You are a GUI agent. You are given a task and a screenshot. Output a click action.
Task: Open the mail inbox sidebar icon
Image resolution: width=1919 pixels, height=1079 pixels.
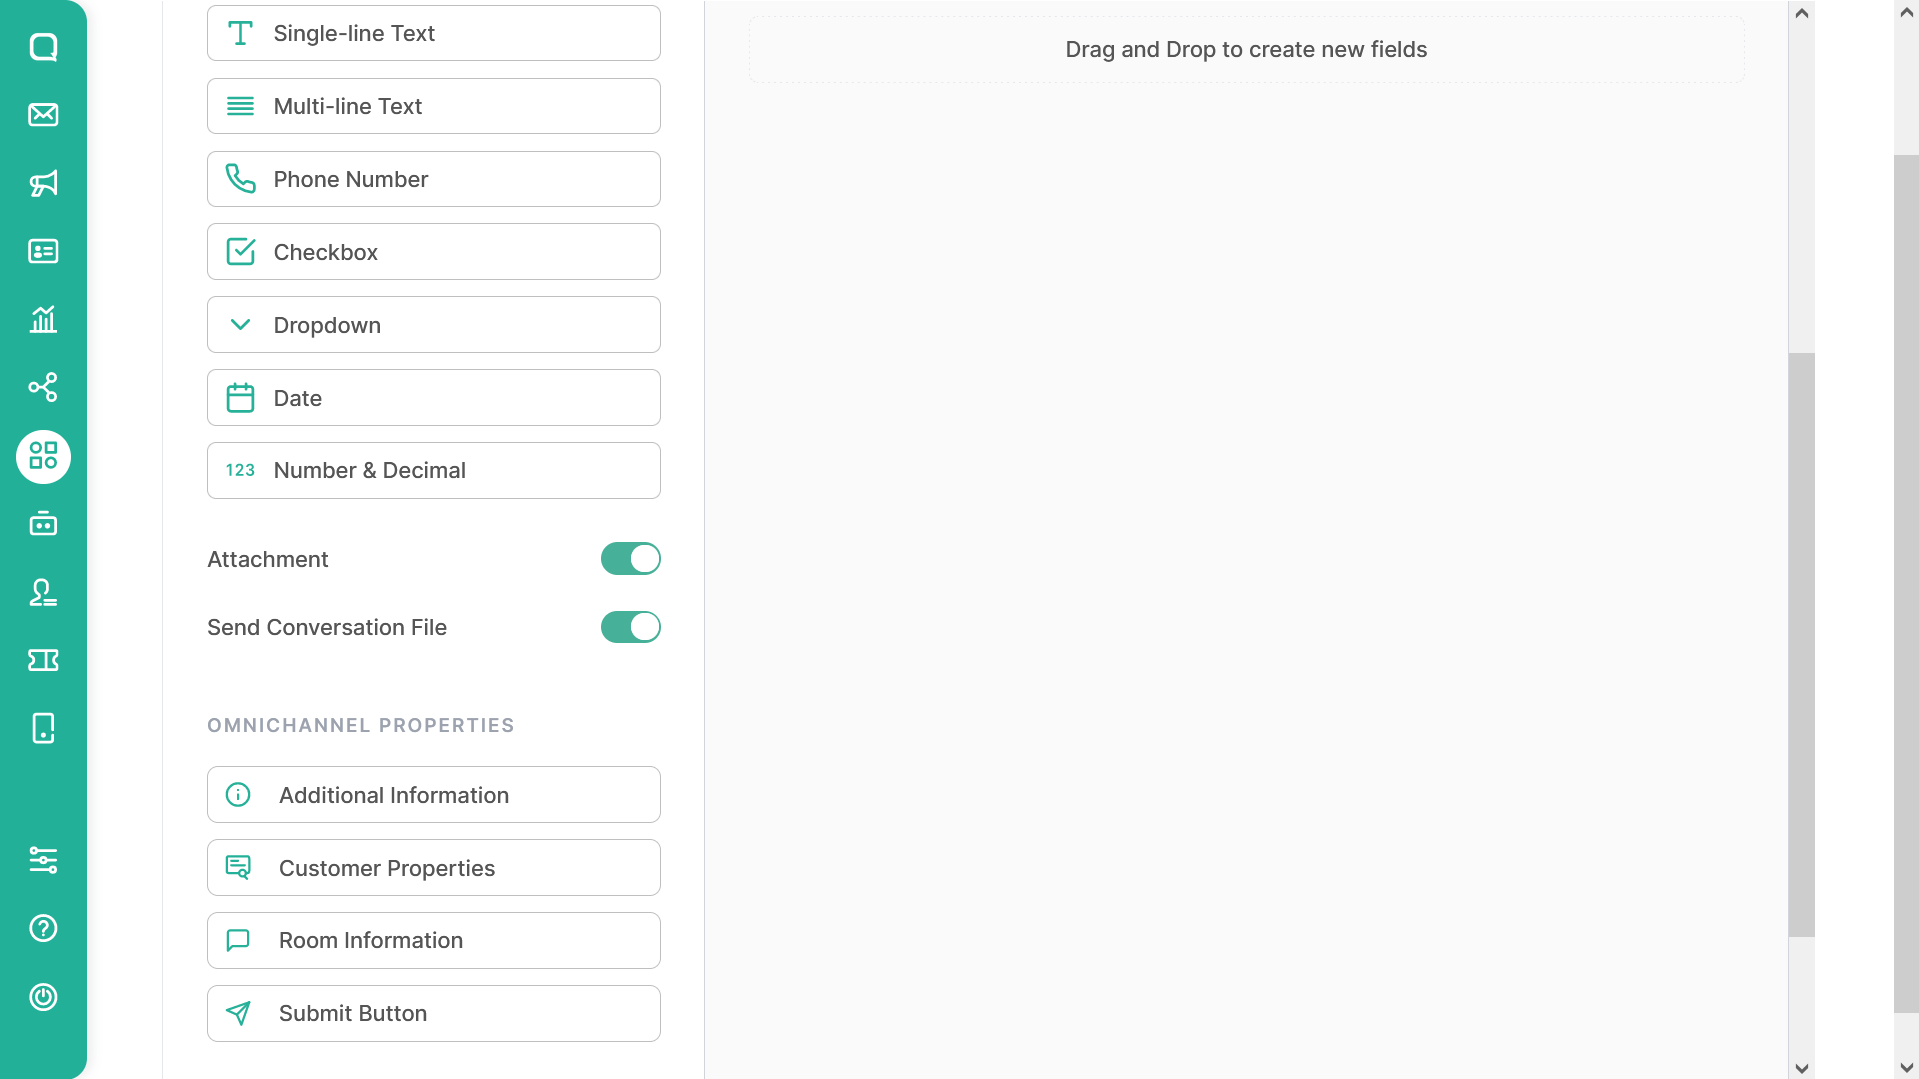43,115
